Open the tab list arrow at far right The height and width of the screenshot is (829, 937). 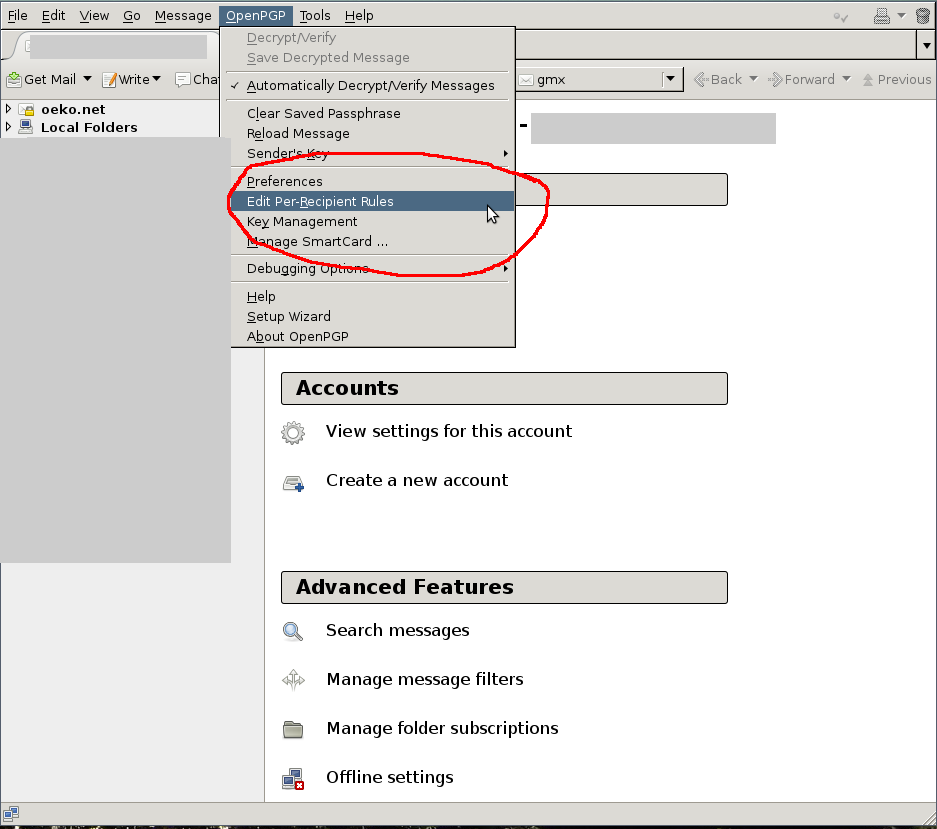tap(925, 45)
